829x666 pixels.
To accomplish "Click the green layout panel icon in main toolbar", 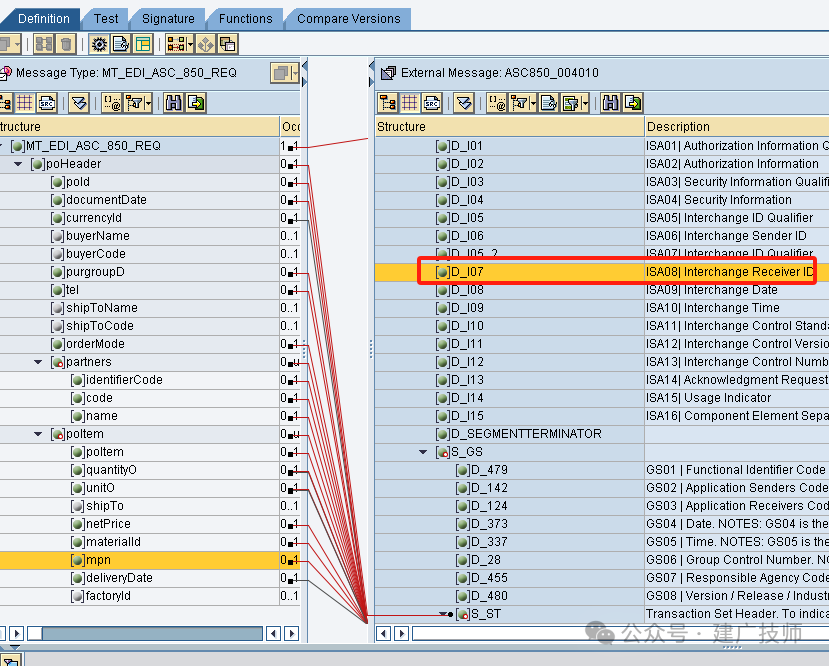I will (143, 44).
